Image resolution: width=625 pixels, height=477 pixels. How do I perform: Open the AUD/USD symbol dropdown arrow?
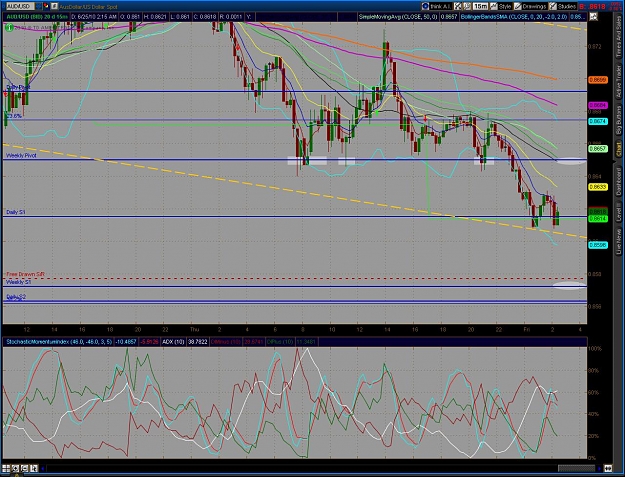tap(38, 6)
